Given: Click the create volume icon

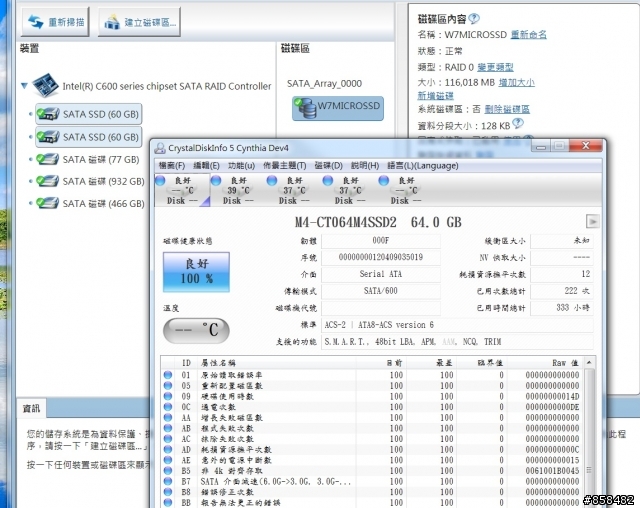Looking at the screenshot, I should pyautogui.click(x=112, y=22).
